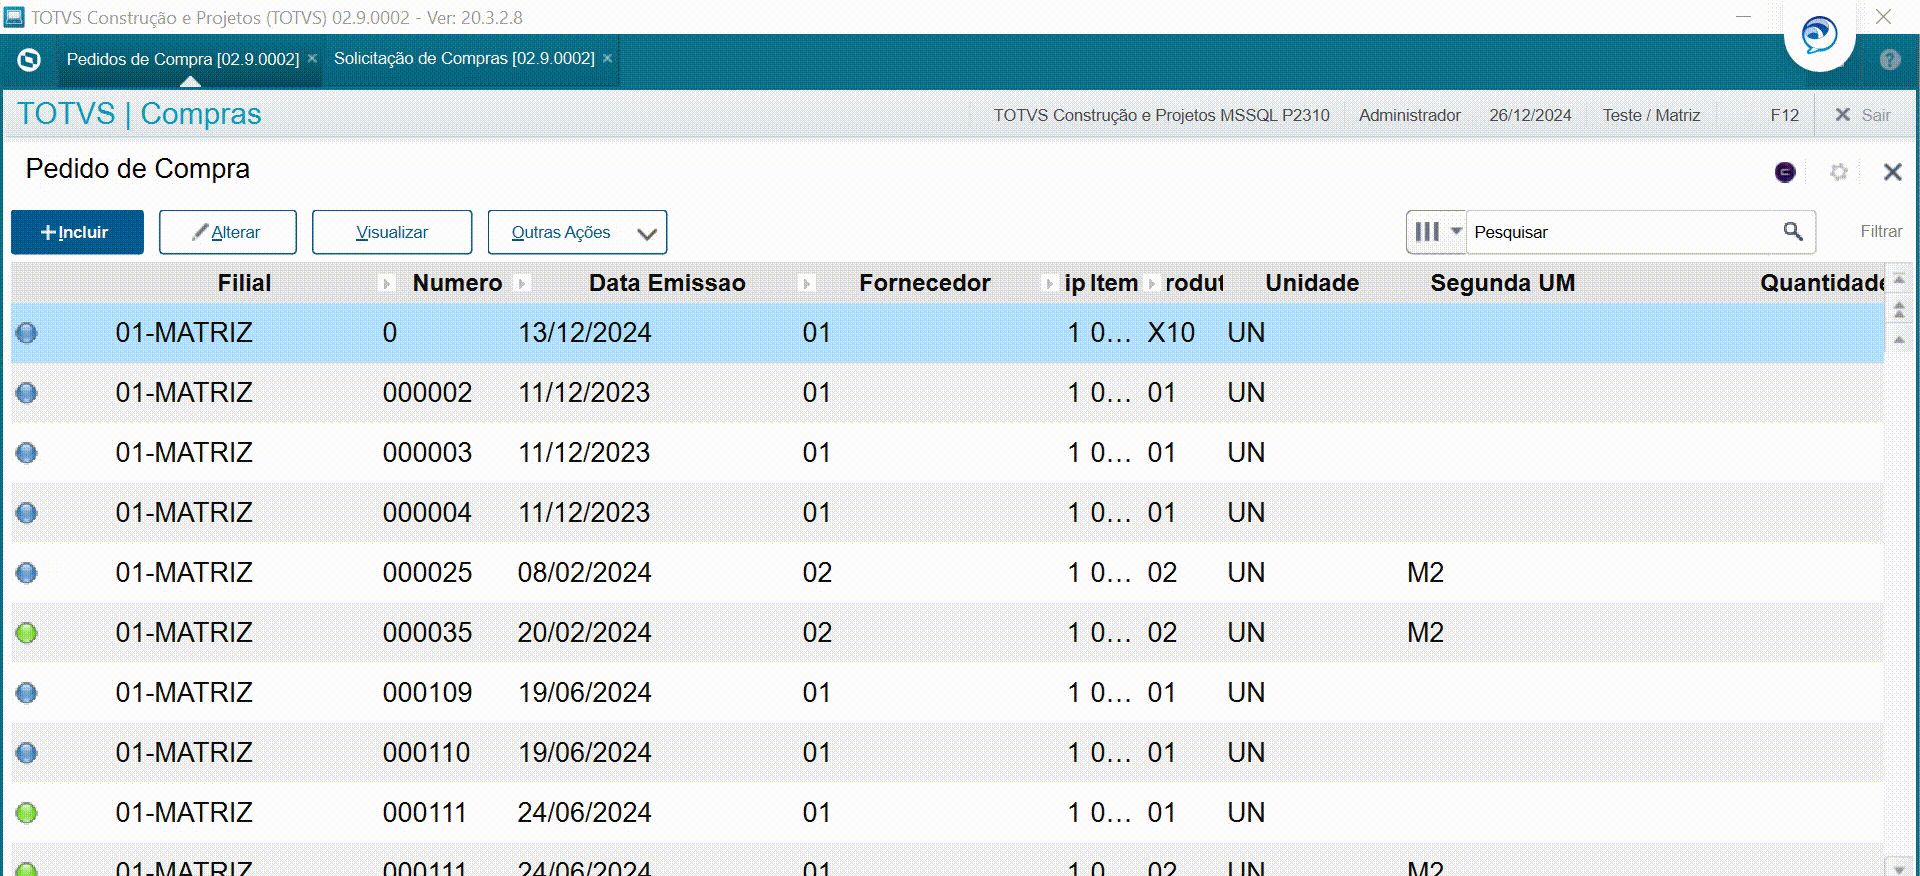
Task: Open the Numero column sort arrow
Action: pos(521,284)
